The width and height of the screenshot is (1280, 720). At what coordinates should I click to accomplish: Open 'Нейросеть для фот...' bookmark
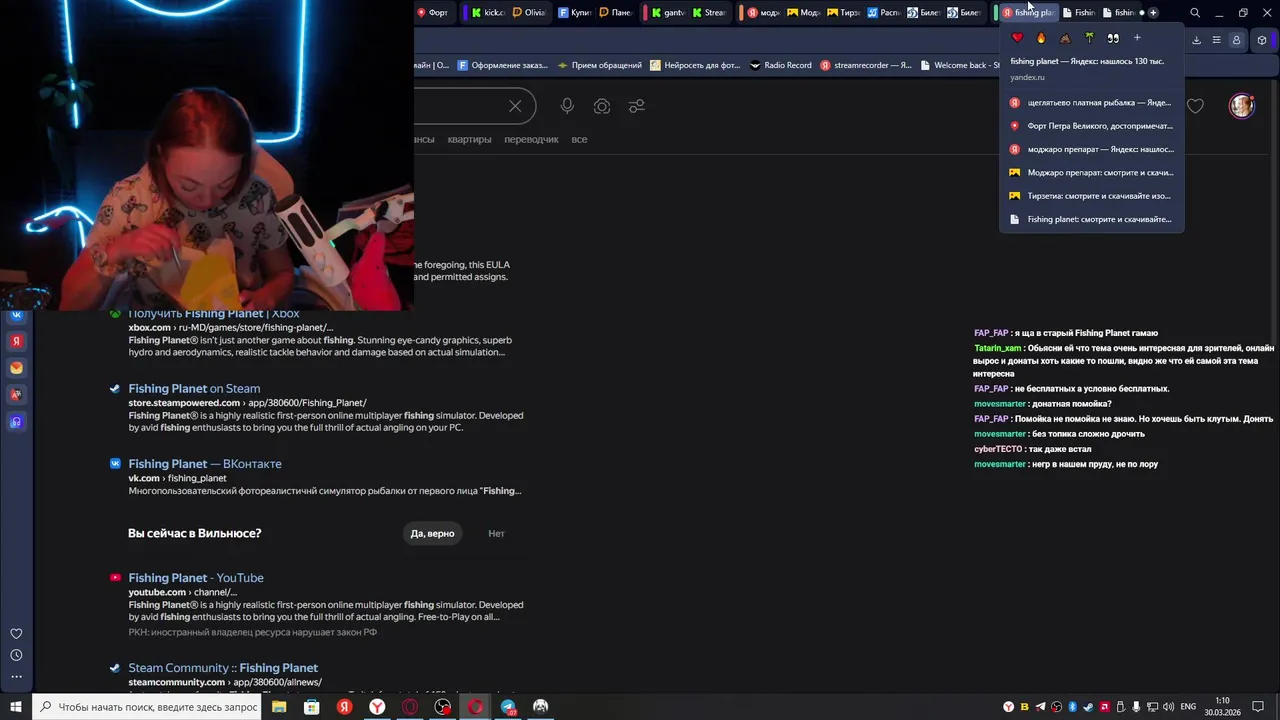tap(695, 65)
